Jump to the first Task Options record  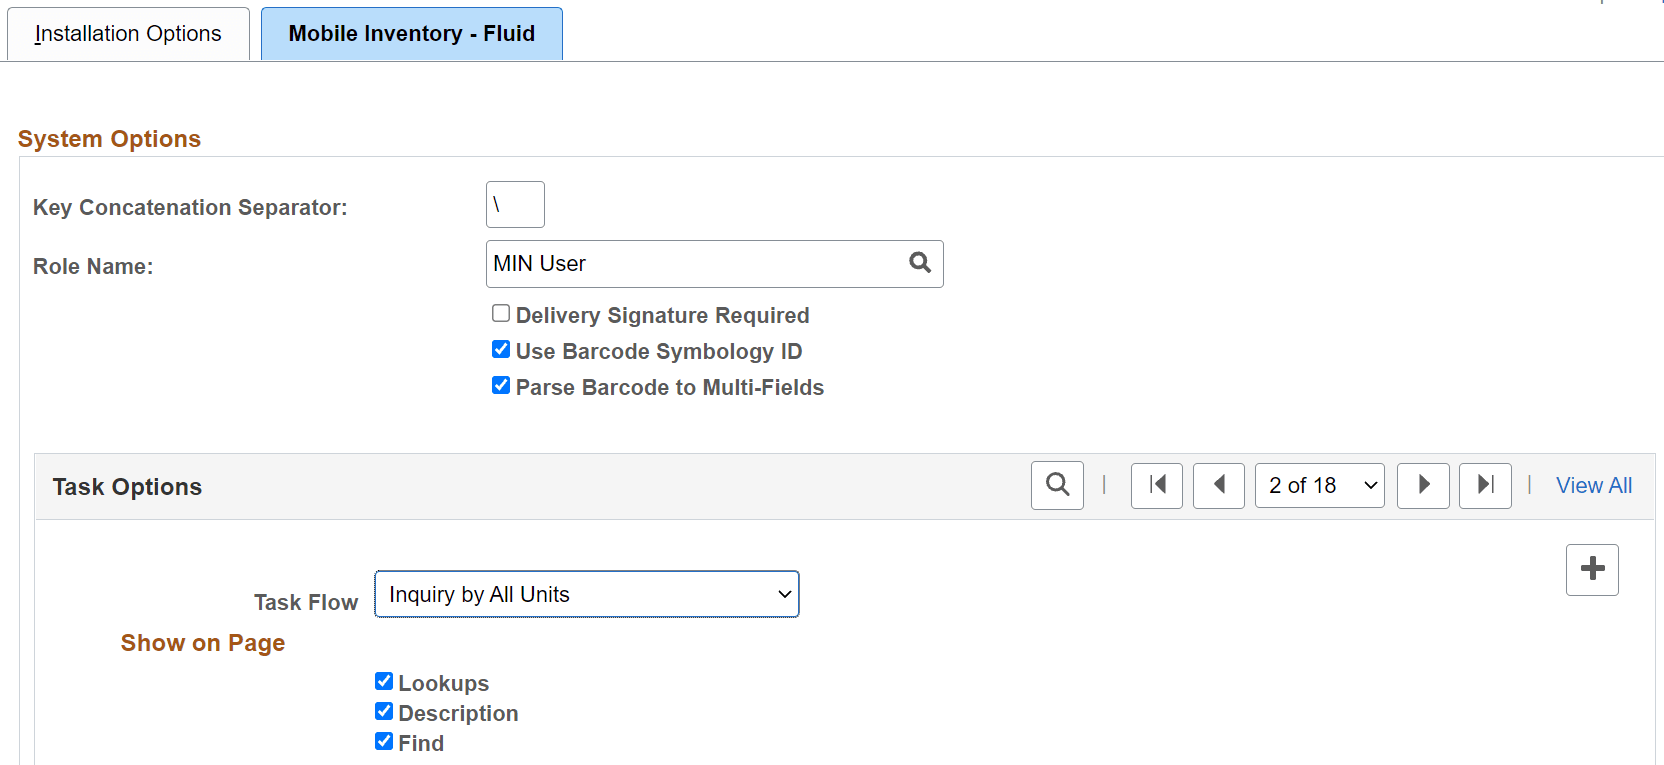tap(1156, 485)
